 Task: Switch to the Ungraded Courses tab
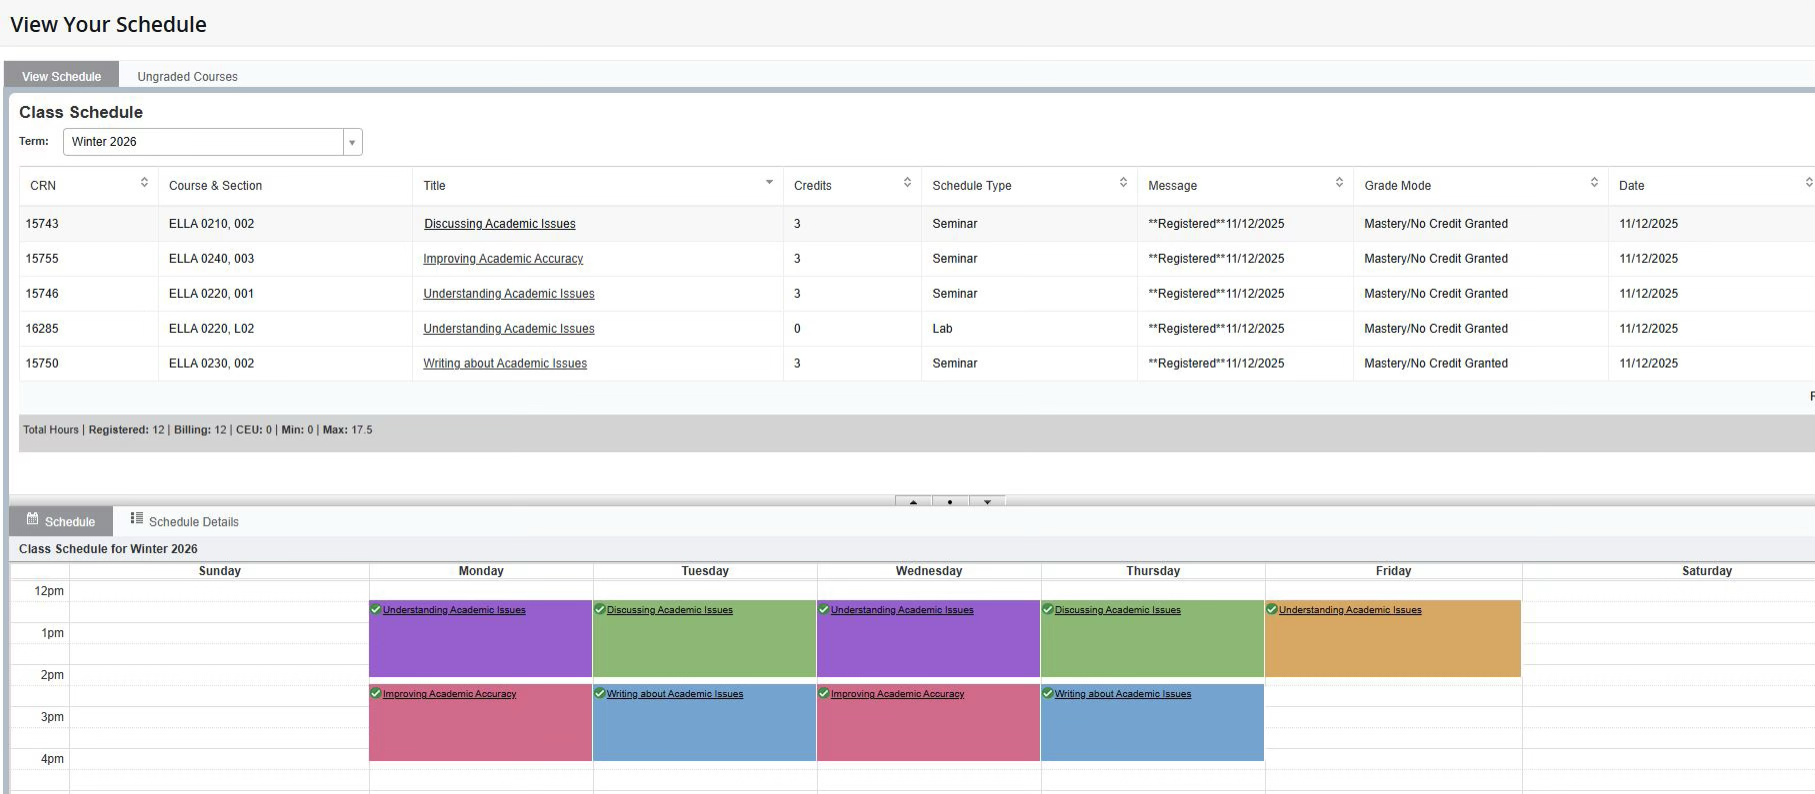187,77
